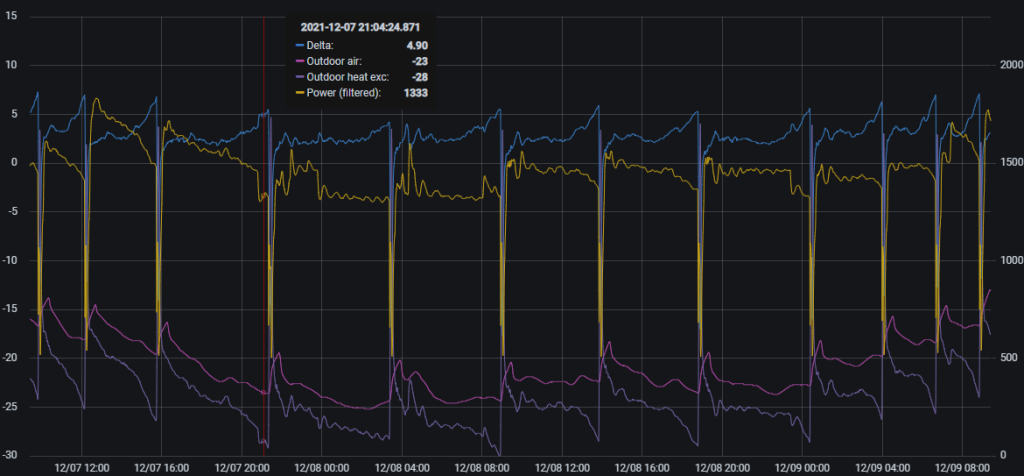Click the magenta Outdoor air color swatch
Viewport: 1024px width, 476px height.
(300, 61)
